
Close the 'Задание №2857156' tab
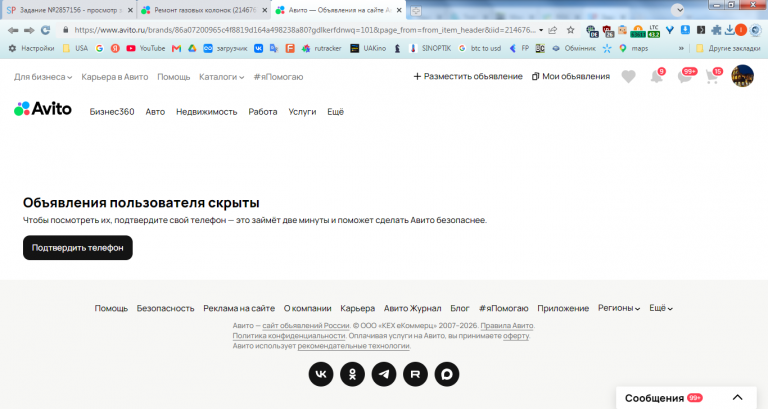pyautogui.click(x=130, y=10)
